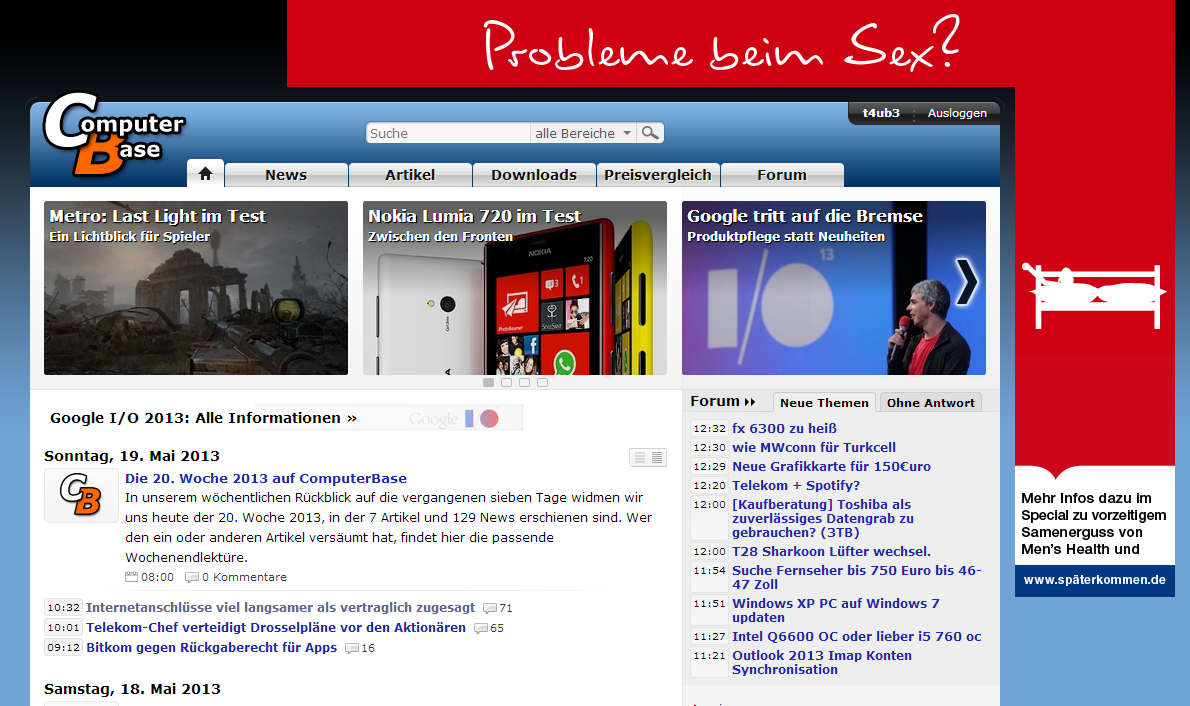
Task: Open 71 comments bubble for Internetanschlüsse article
Action: 498,608
